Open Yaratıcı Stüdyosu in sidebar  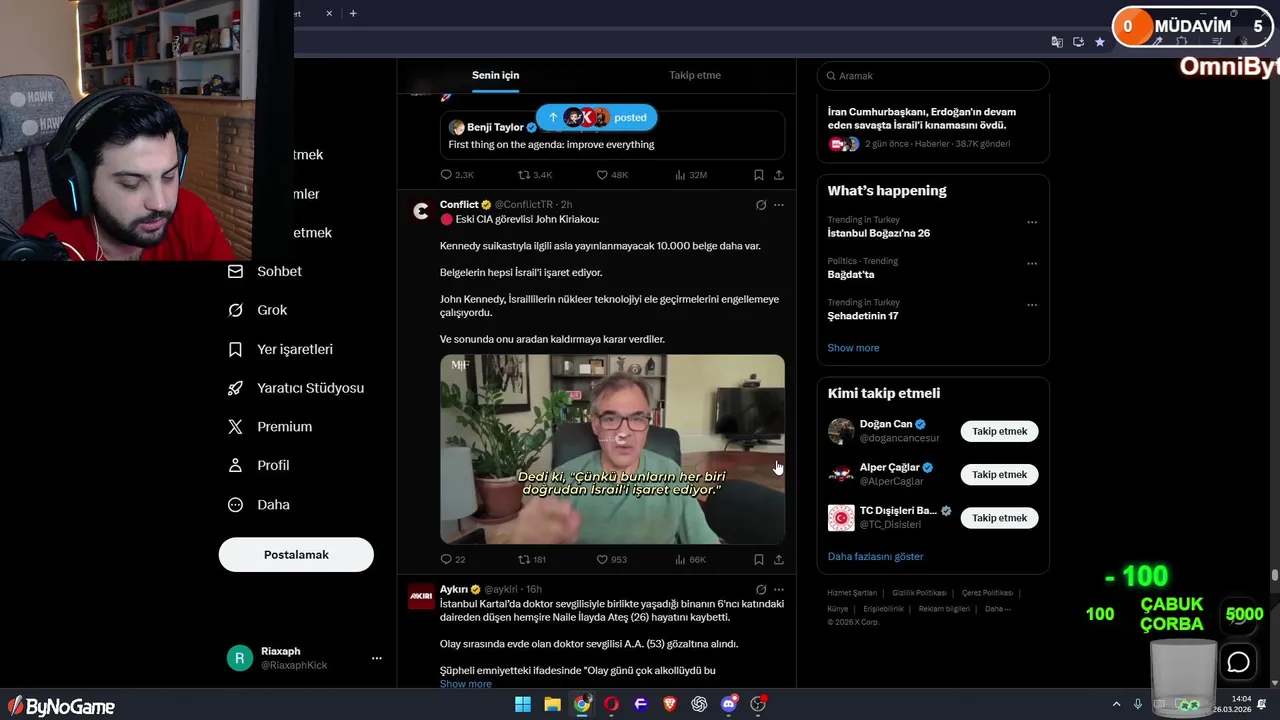[296, 388]
